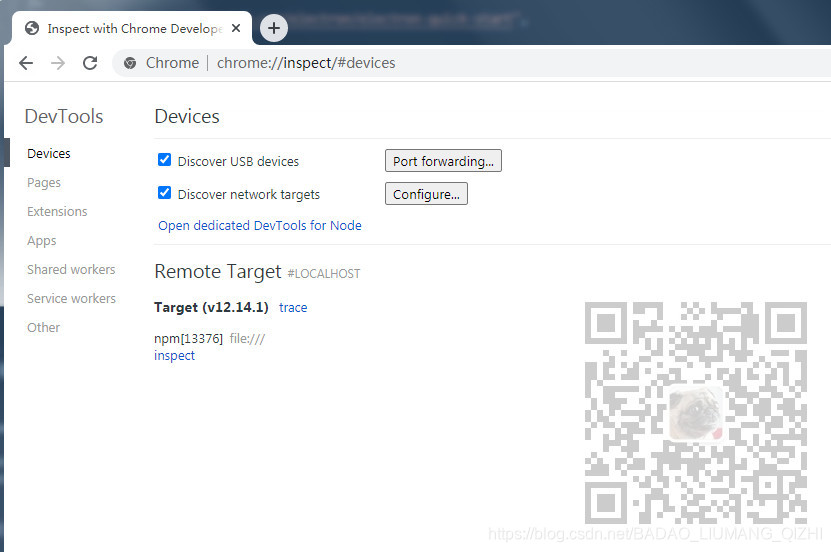Click the file:/// target URL text
Viewport: 831px width, 552px height.
click(247, 339)
